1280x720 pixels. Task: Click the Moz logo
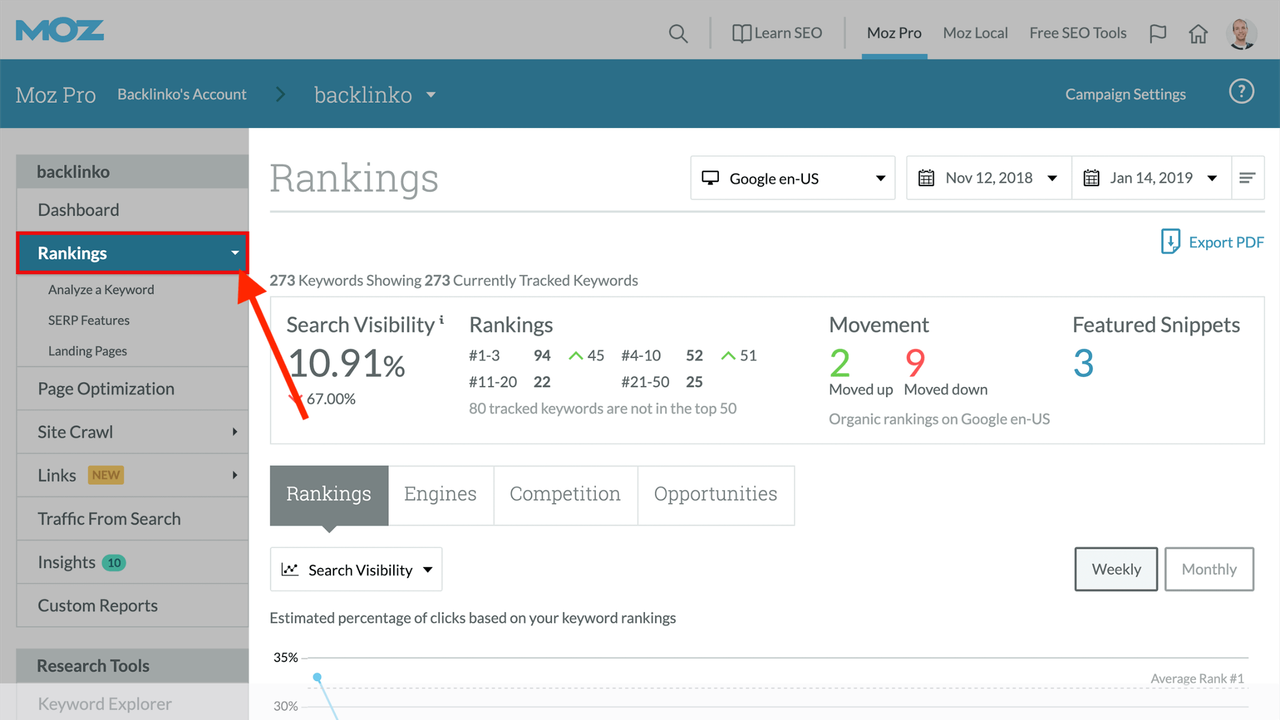(59, 31)
